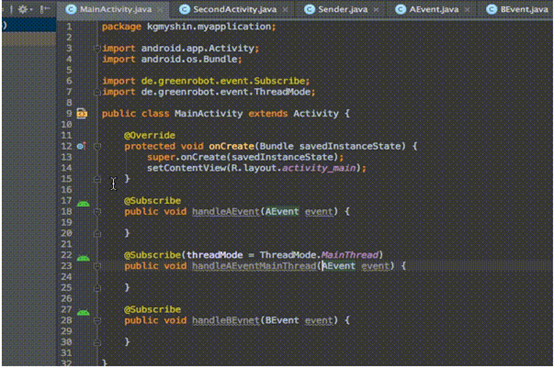Click the class file icon on the AEvent.java tab

pyautogui.click(x=400, y=10)
